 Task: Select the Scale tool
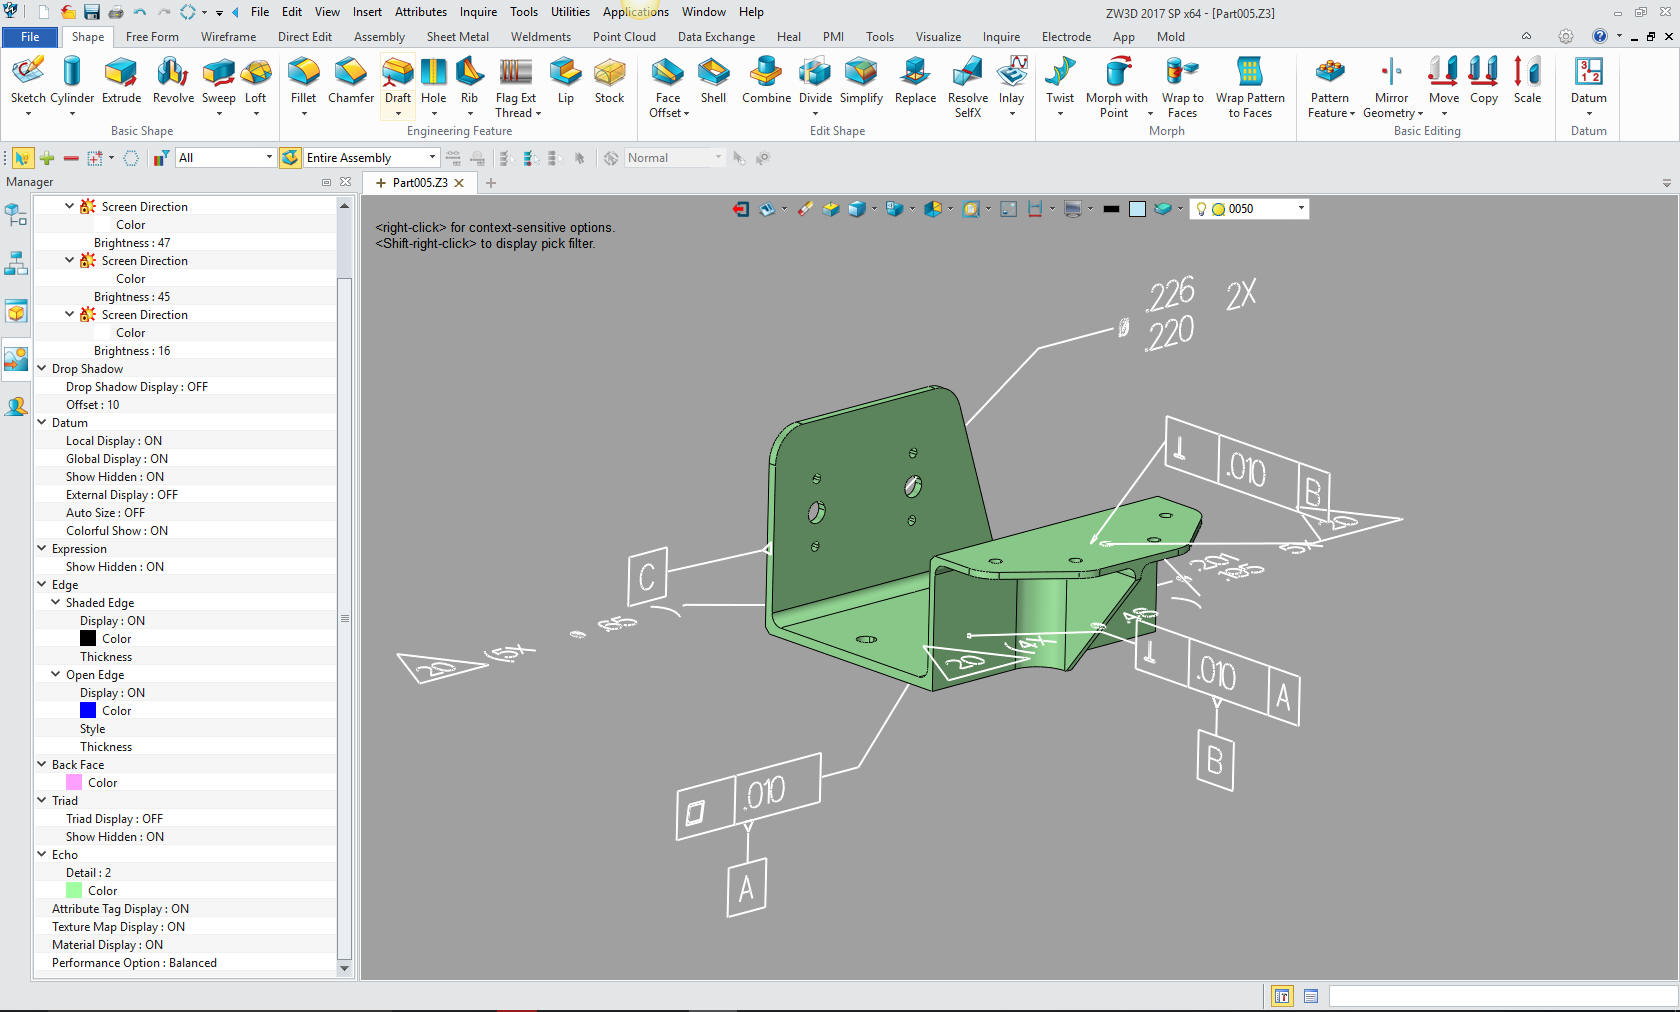pos(1527,80)
